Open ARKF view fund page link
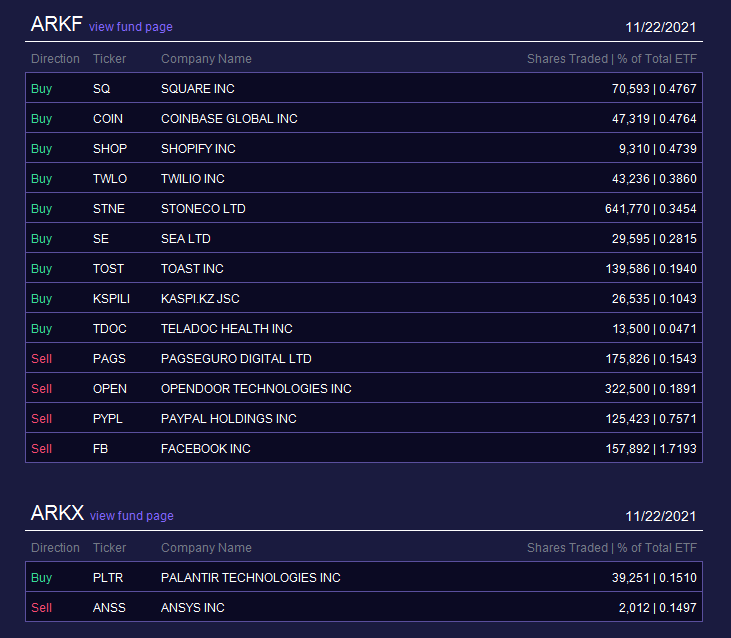Screen dimensions: 731x638 [x=131, y=27]
